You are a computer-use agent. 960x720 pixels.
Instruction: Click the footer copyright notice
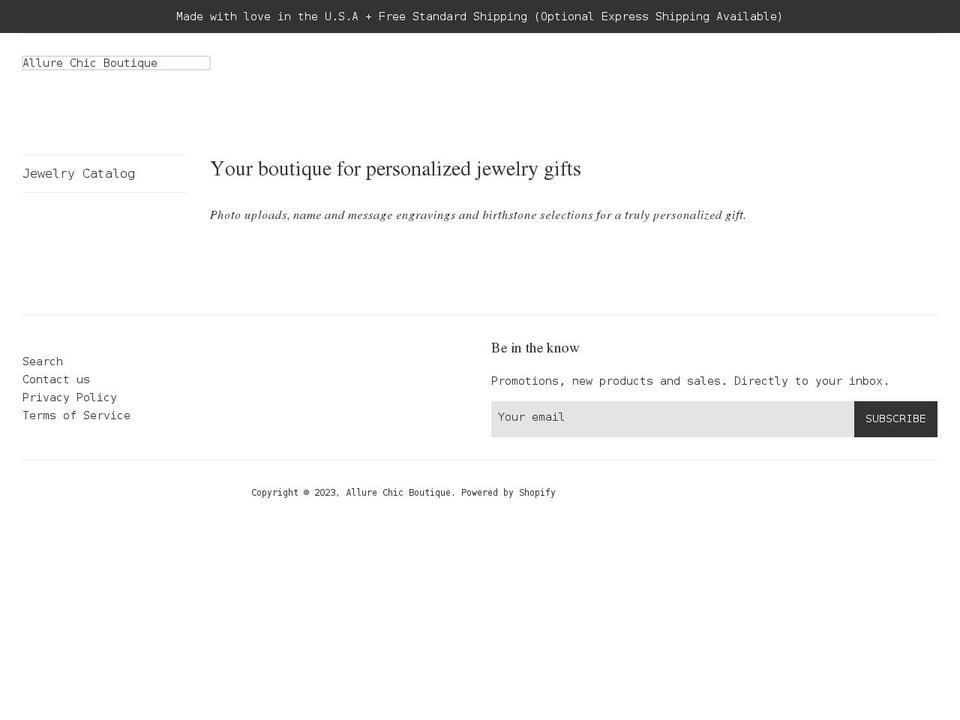[x=403, y=492]
